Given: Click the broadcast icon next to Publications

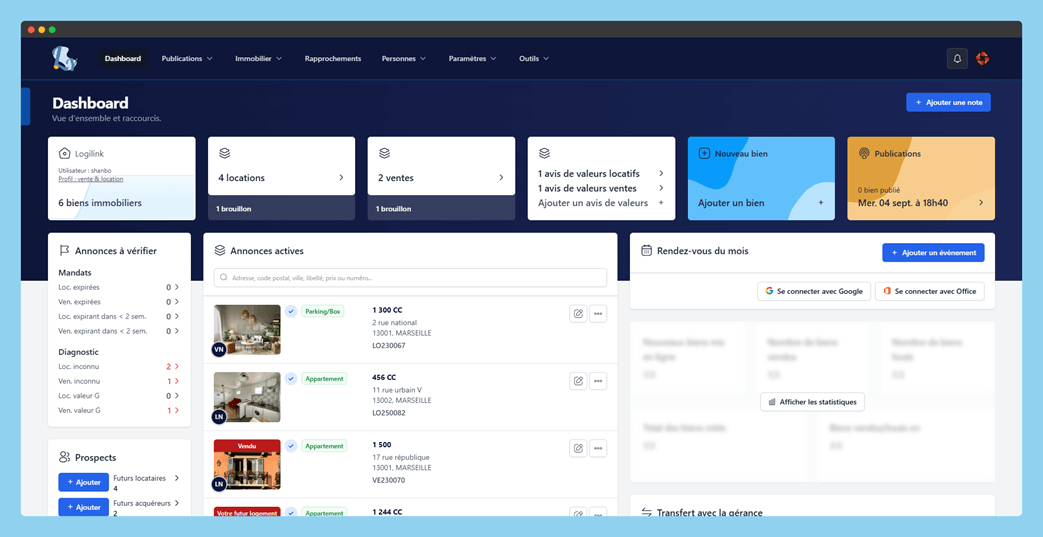Looking at the screenshot, I should pos(864,154).
